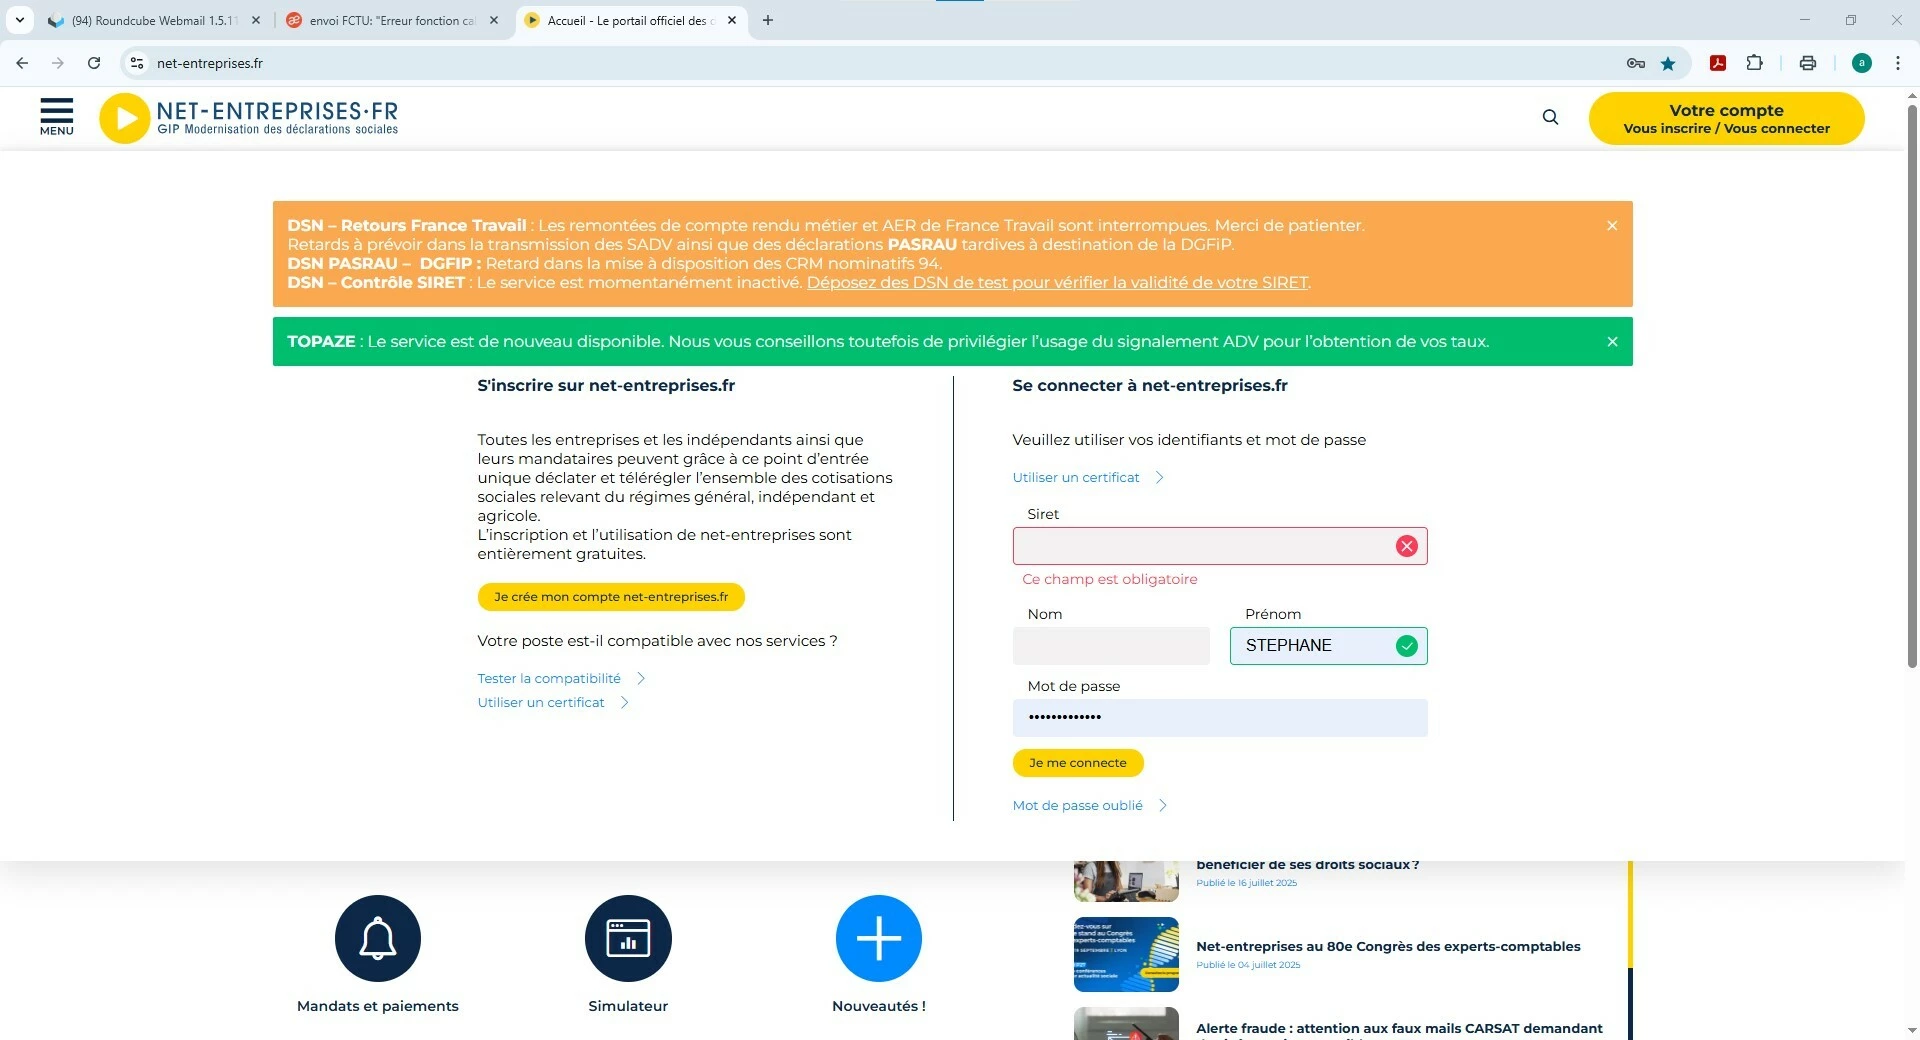The image size is (1920, 1040).
Task: Go forward in browser history
Action: [58, 63]
